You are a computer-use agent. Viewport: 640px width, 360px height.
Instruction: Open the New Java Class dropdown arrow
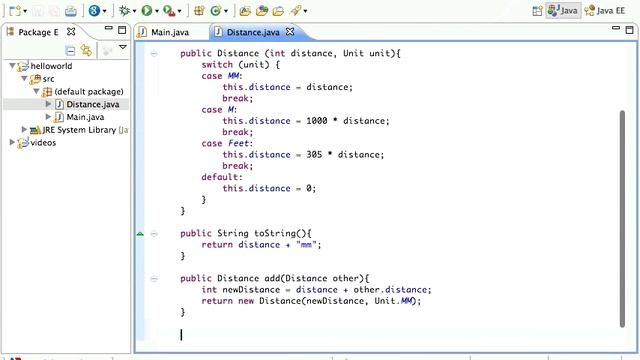coord(226,11)
